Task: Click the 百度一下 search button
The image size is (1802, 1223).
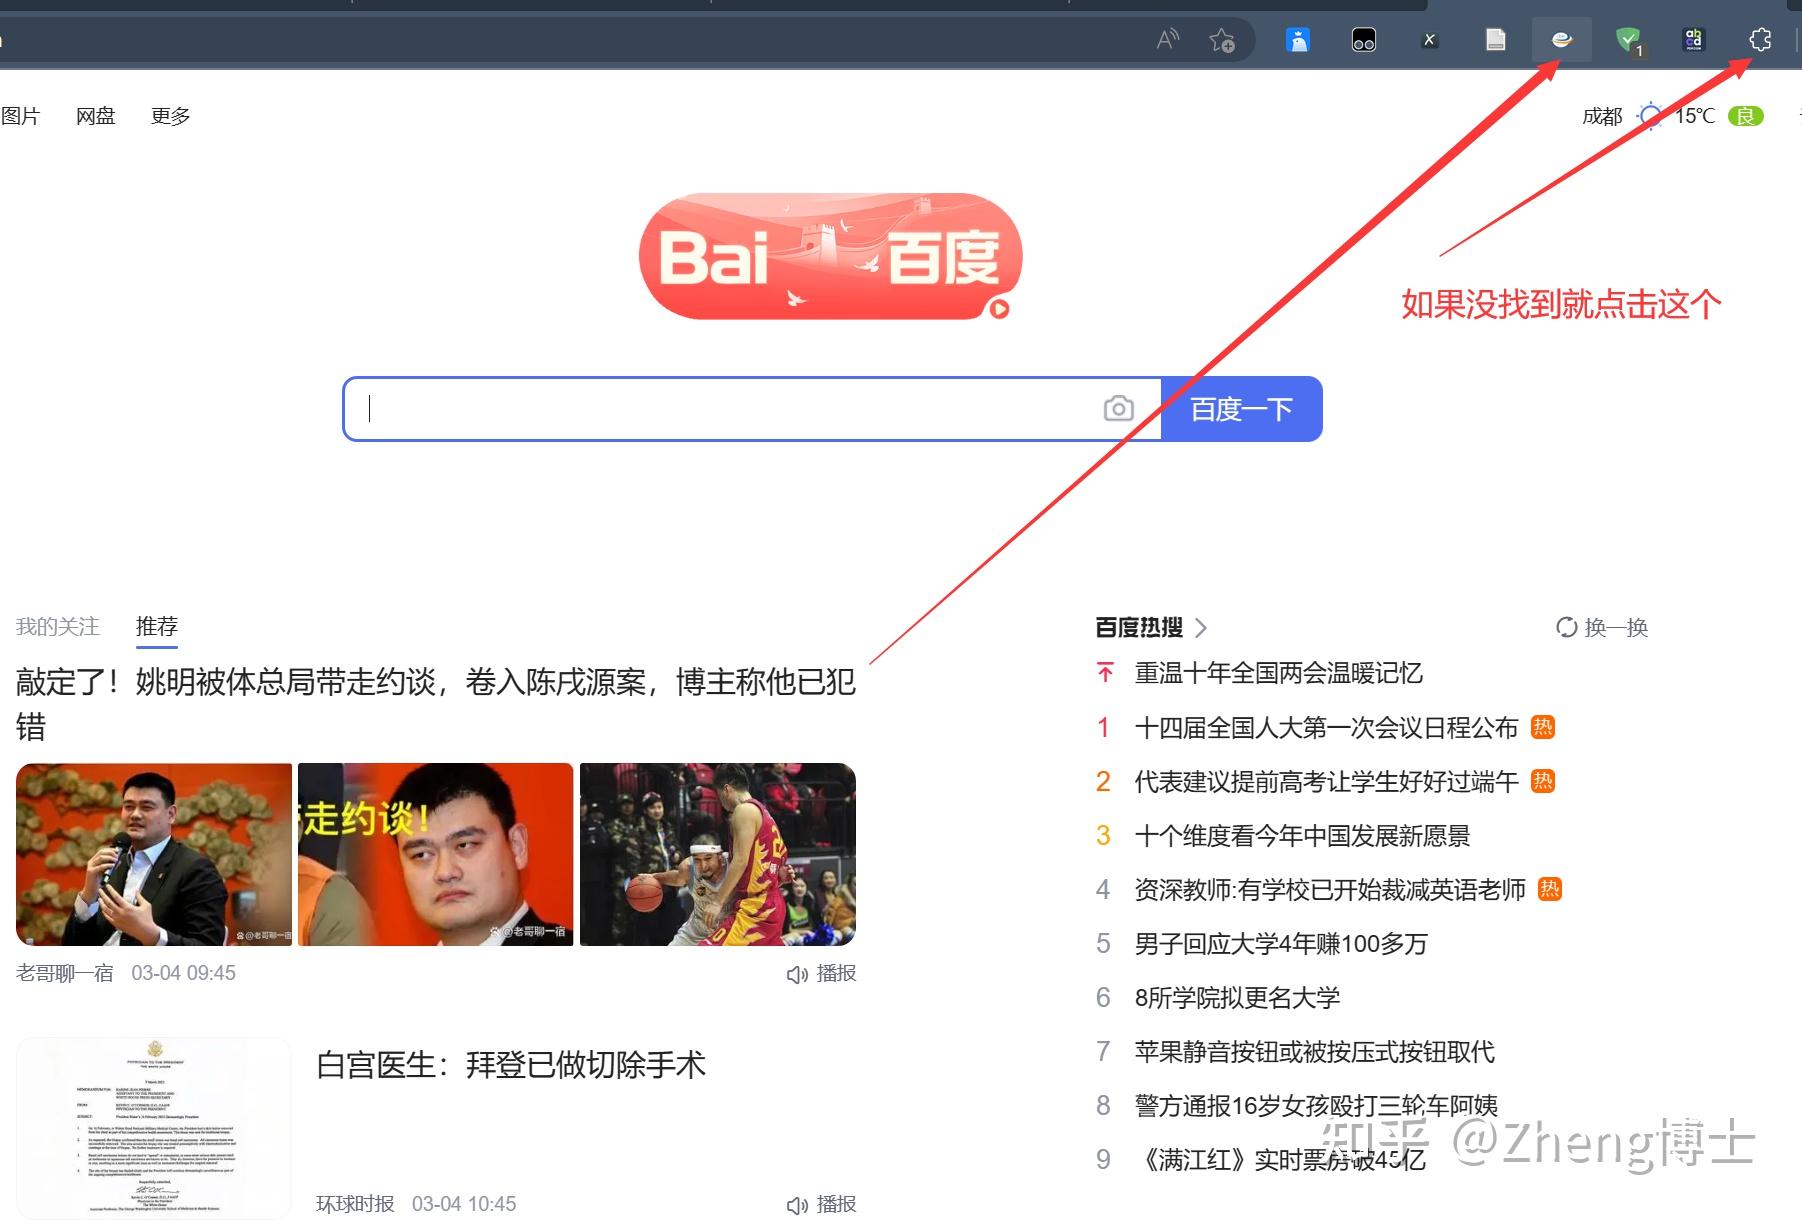Action: coord(1242,408)
